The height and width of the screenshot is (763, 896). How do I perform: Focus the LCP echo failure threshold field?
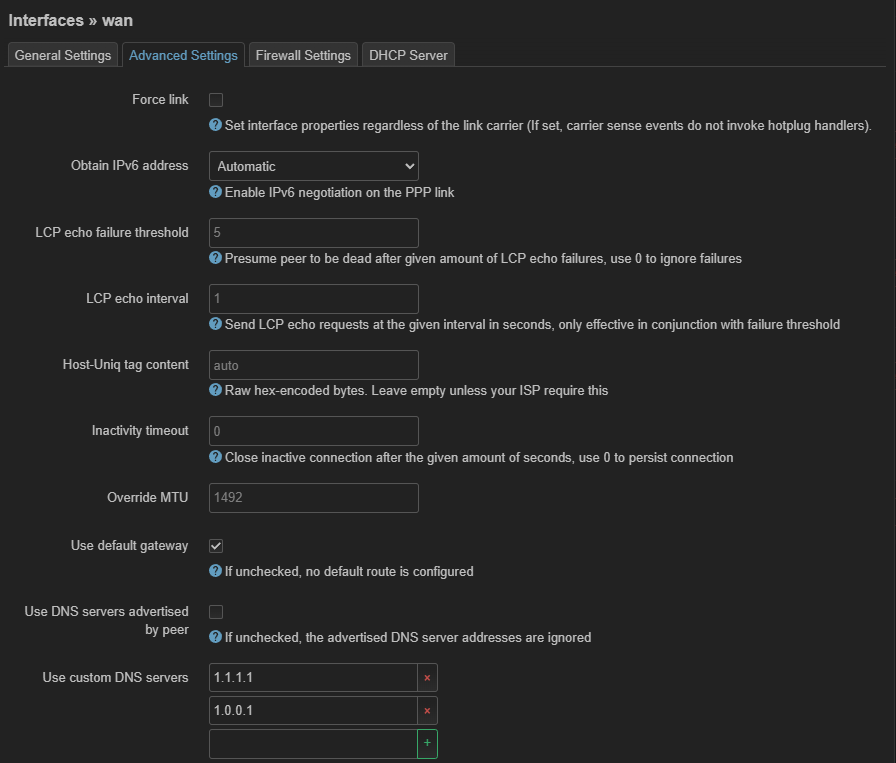[314, 233]
